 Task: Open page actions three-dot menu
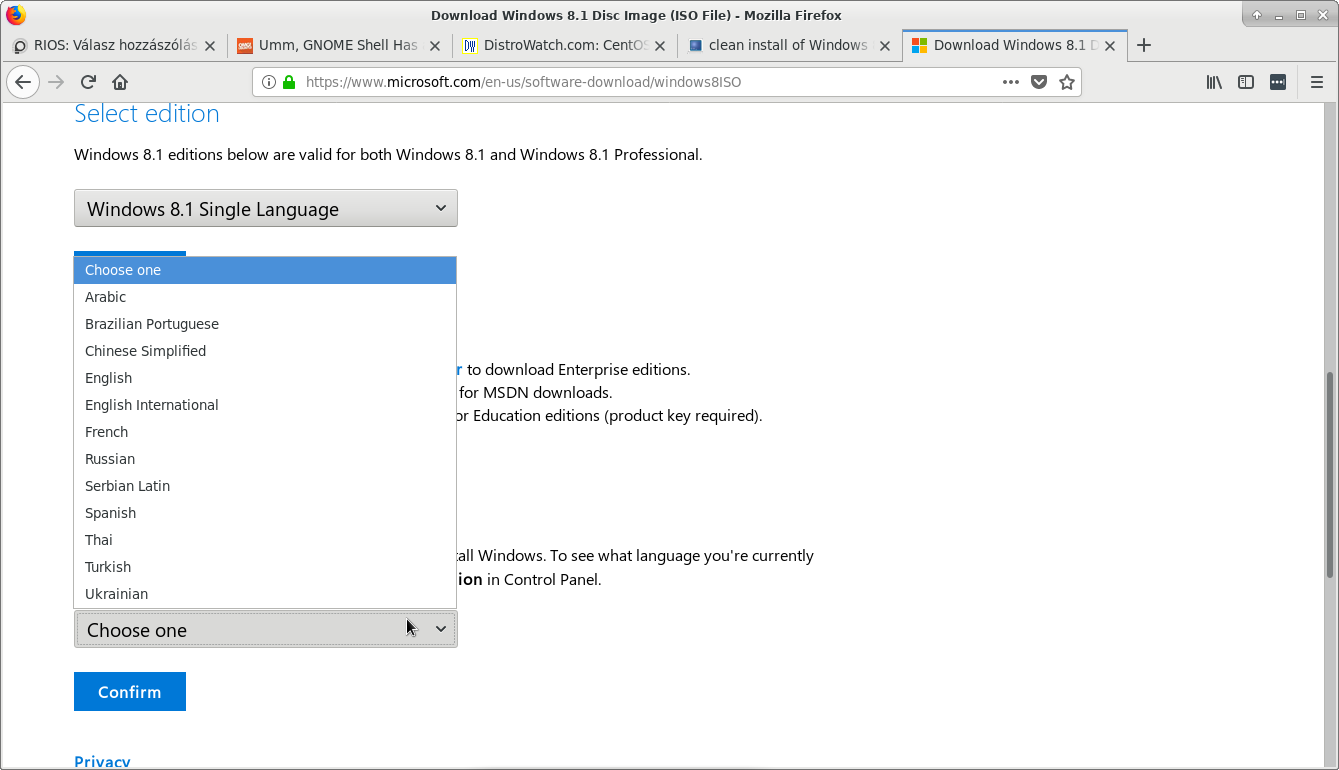pos(1011,82)
